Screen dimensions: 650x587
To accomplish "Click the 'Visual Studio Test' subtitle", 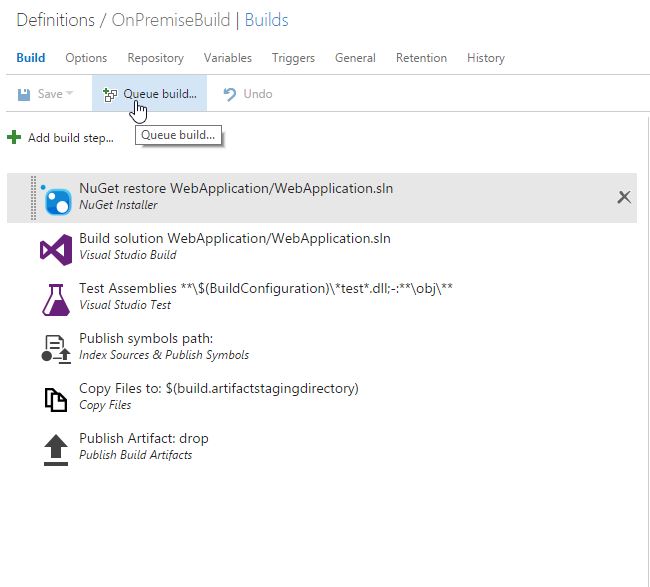I will [x=125, y=305].
